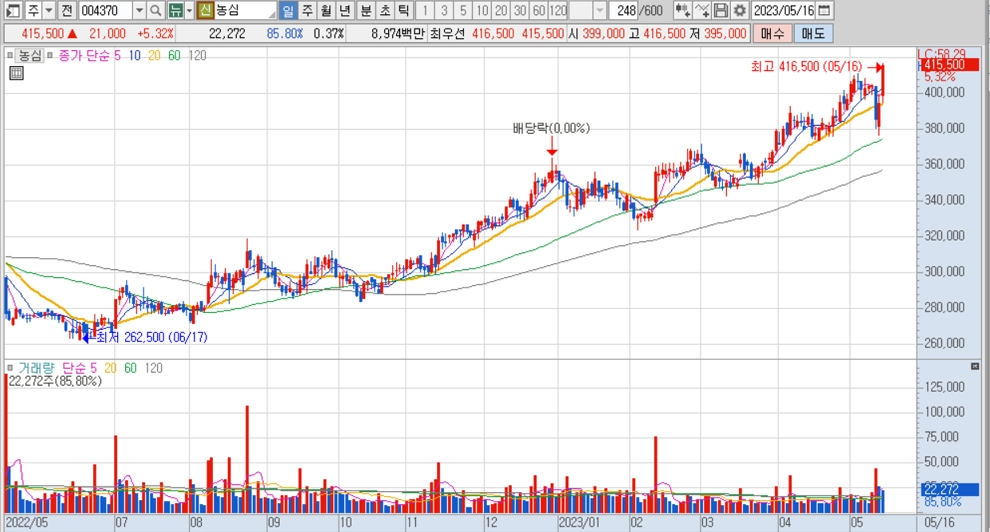Click the 248 candle count input field

(x=625, y=10)
